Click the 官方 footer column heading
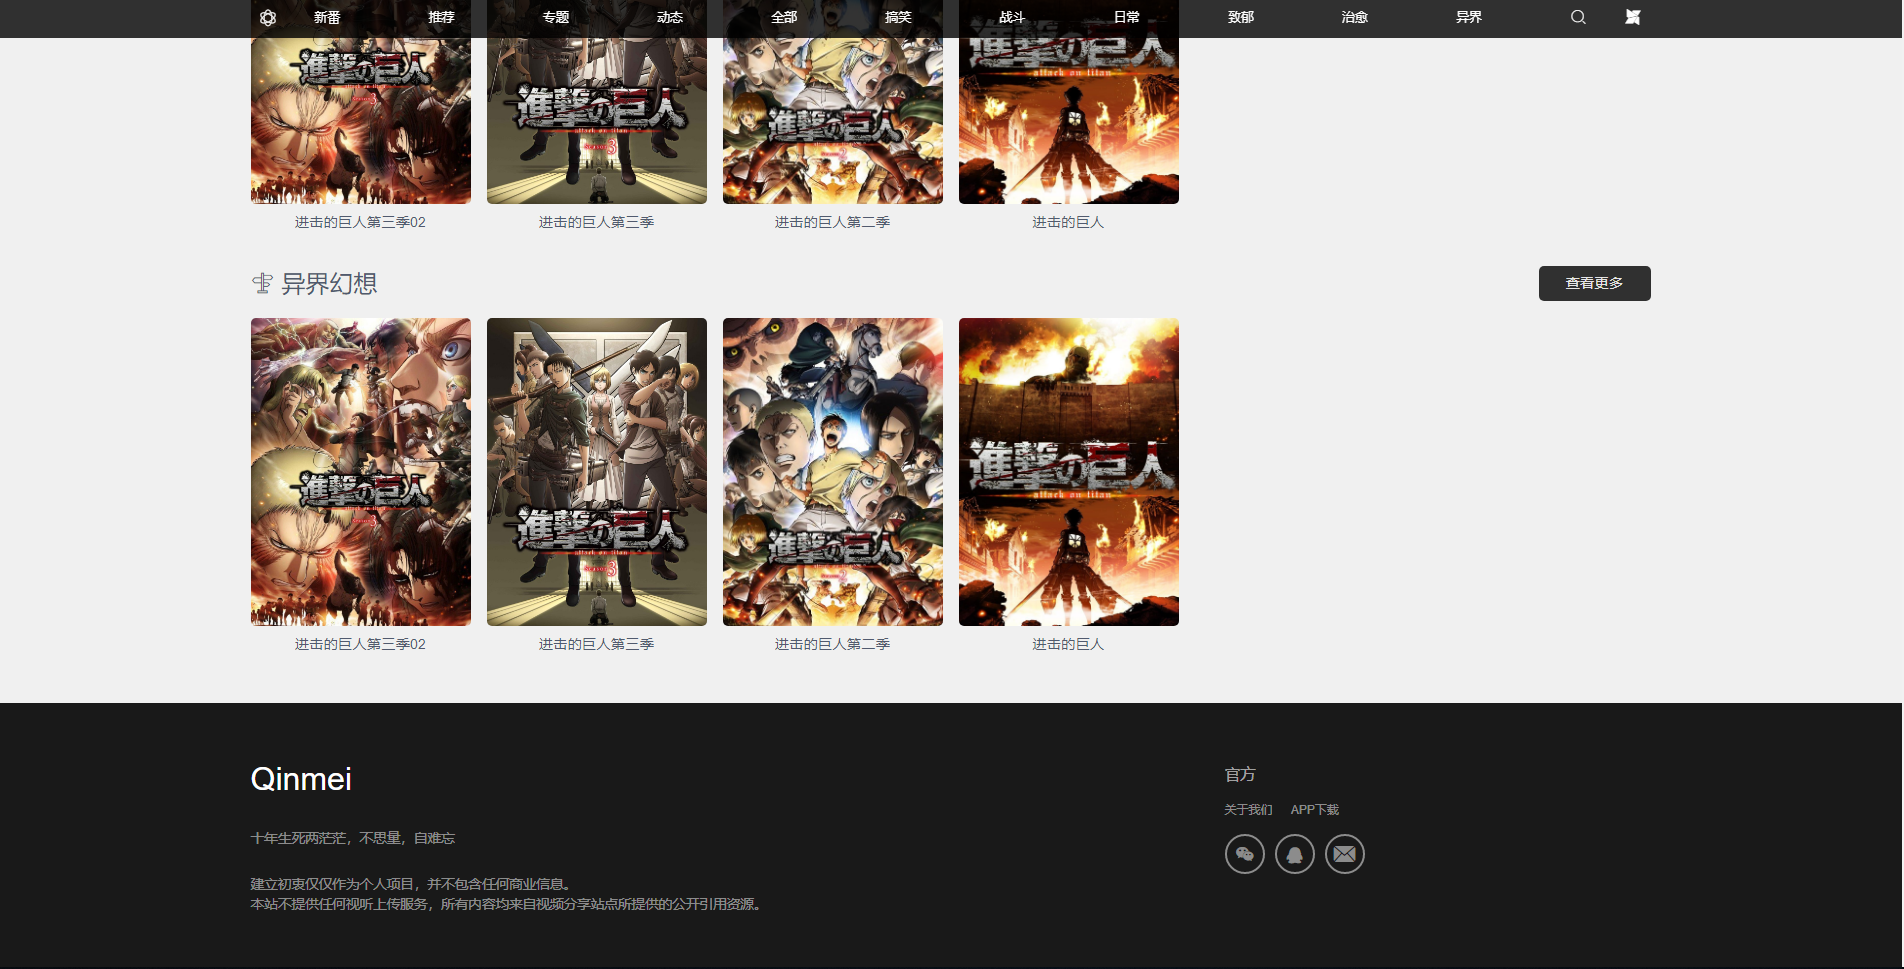1904x969 pixels. tap(1240, 774)
